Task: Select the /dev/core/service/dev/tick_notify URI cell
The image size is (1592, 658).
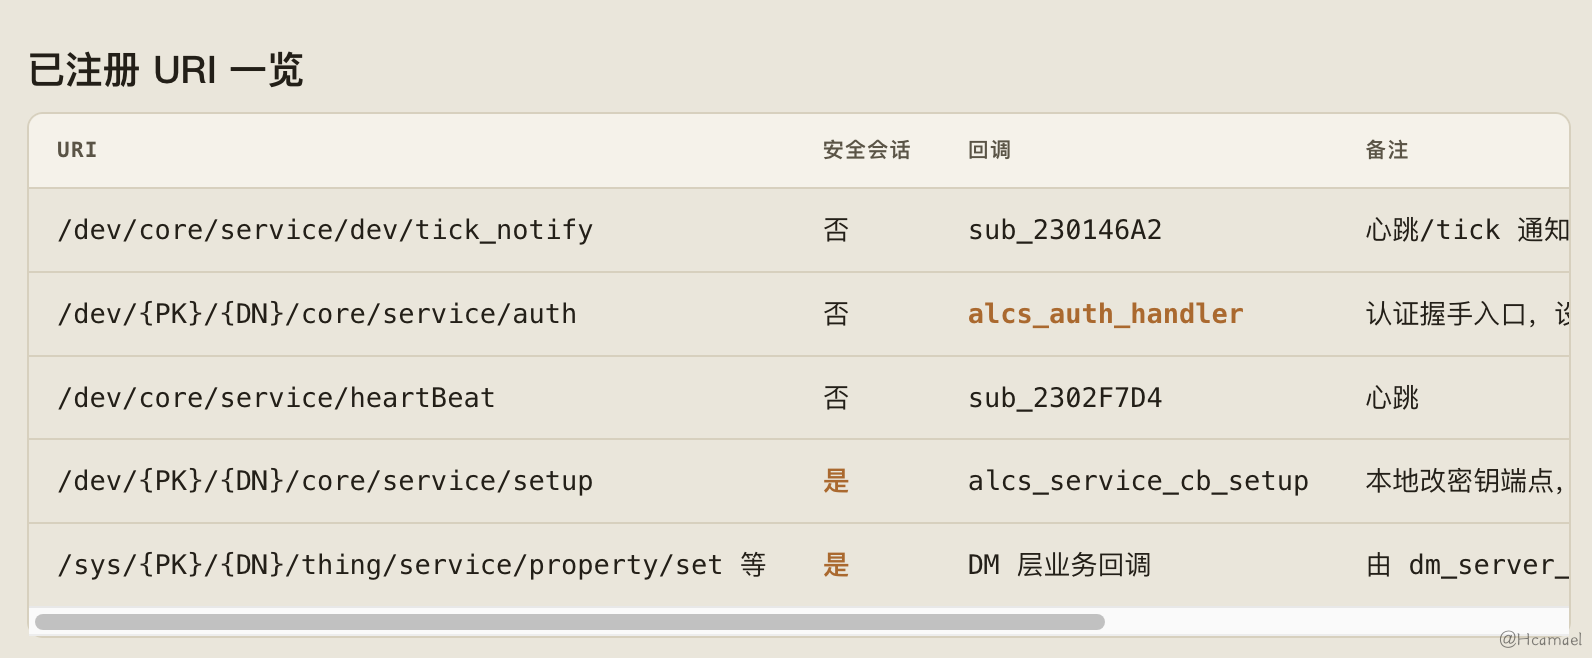Action: (325, 230)
